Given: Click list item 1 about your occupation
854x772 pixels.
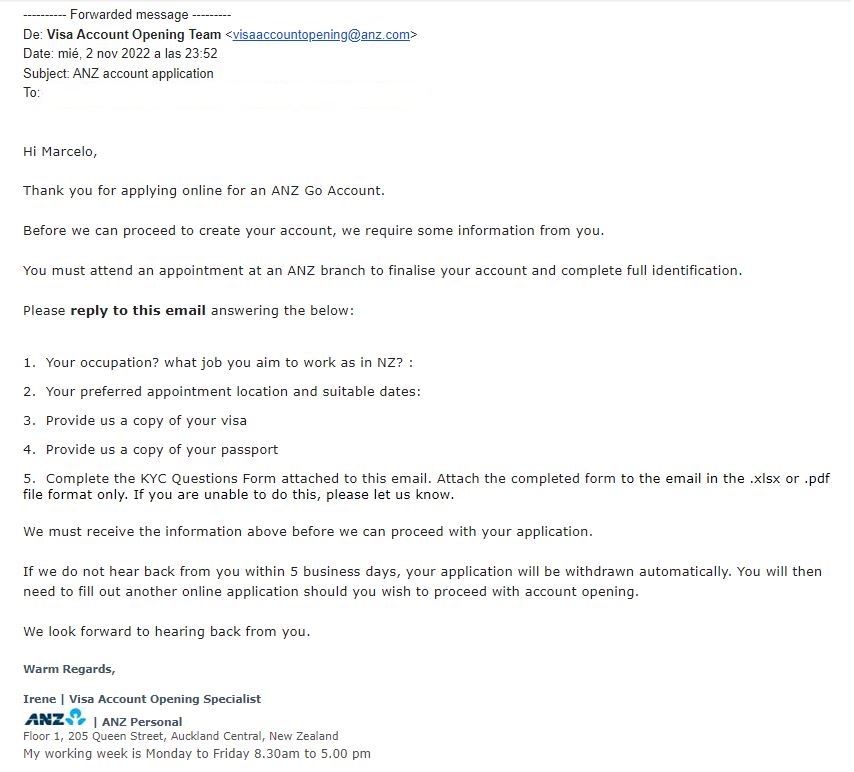Looking at the screenshot, I should pyautogui.click(x=218, y=363).
